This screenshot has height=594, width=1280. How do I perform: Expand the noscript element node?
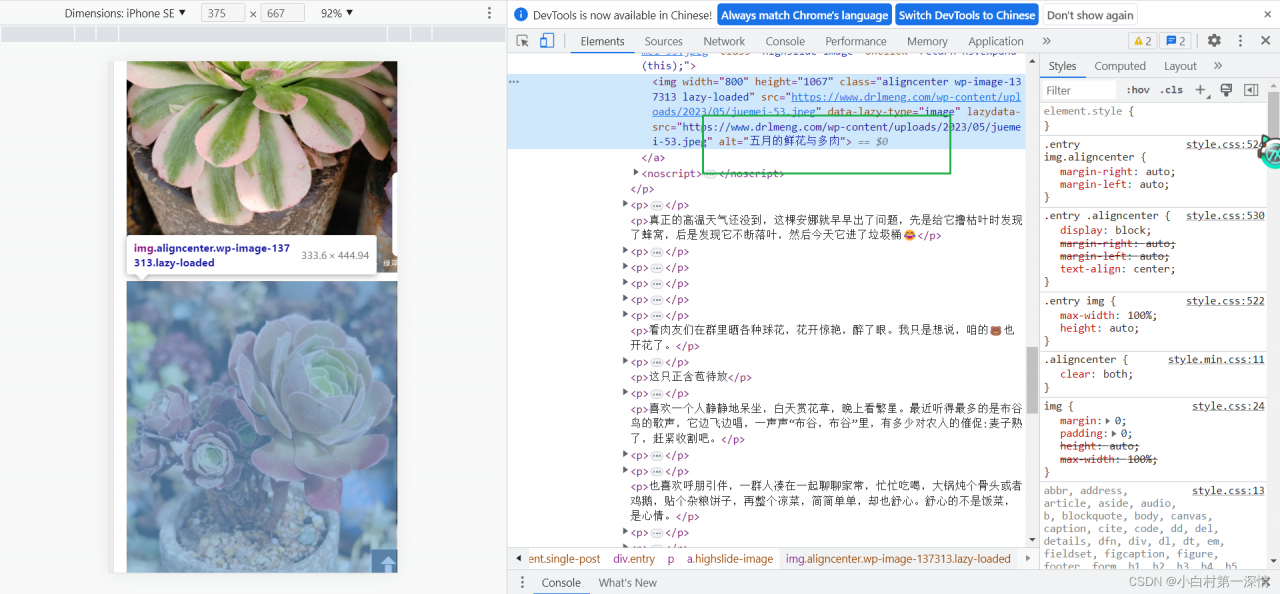(x=636, y=173)
